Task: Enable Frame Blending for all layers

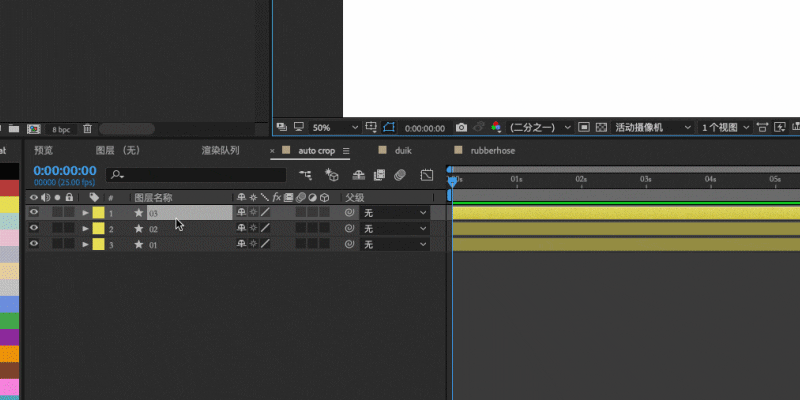Action: (x=379, y=175)
